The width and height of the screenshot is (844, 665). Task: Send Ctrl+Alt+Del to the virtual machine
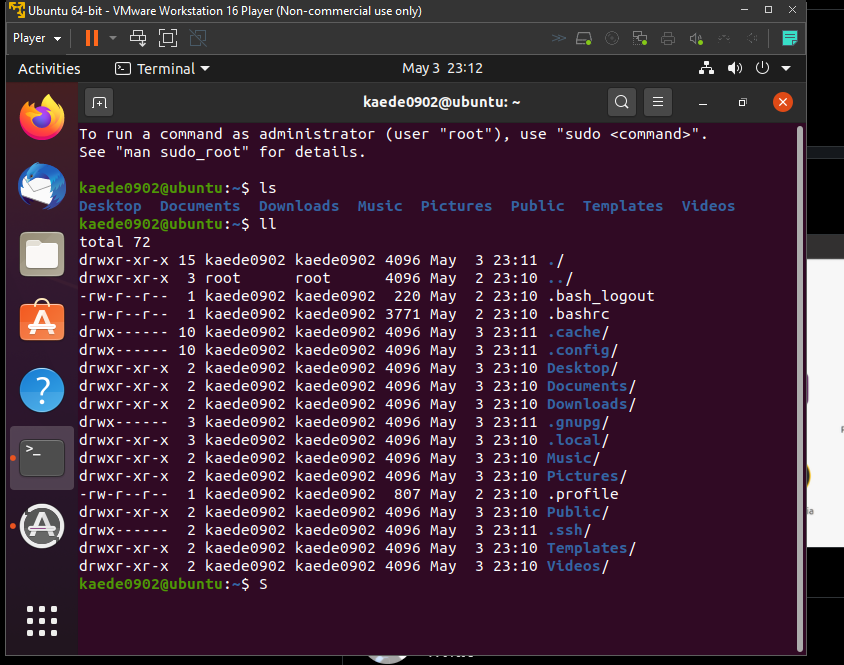pyautogui.click(x=138, y=37)
